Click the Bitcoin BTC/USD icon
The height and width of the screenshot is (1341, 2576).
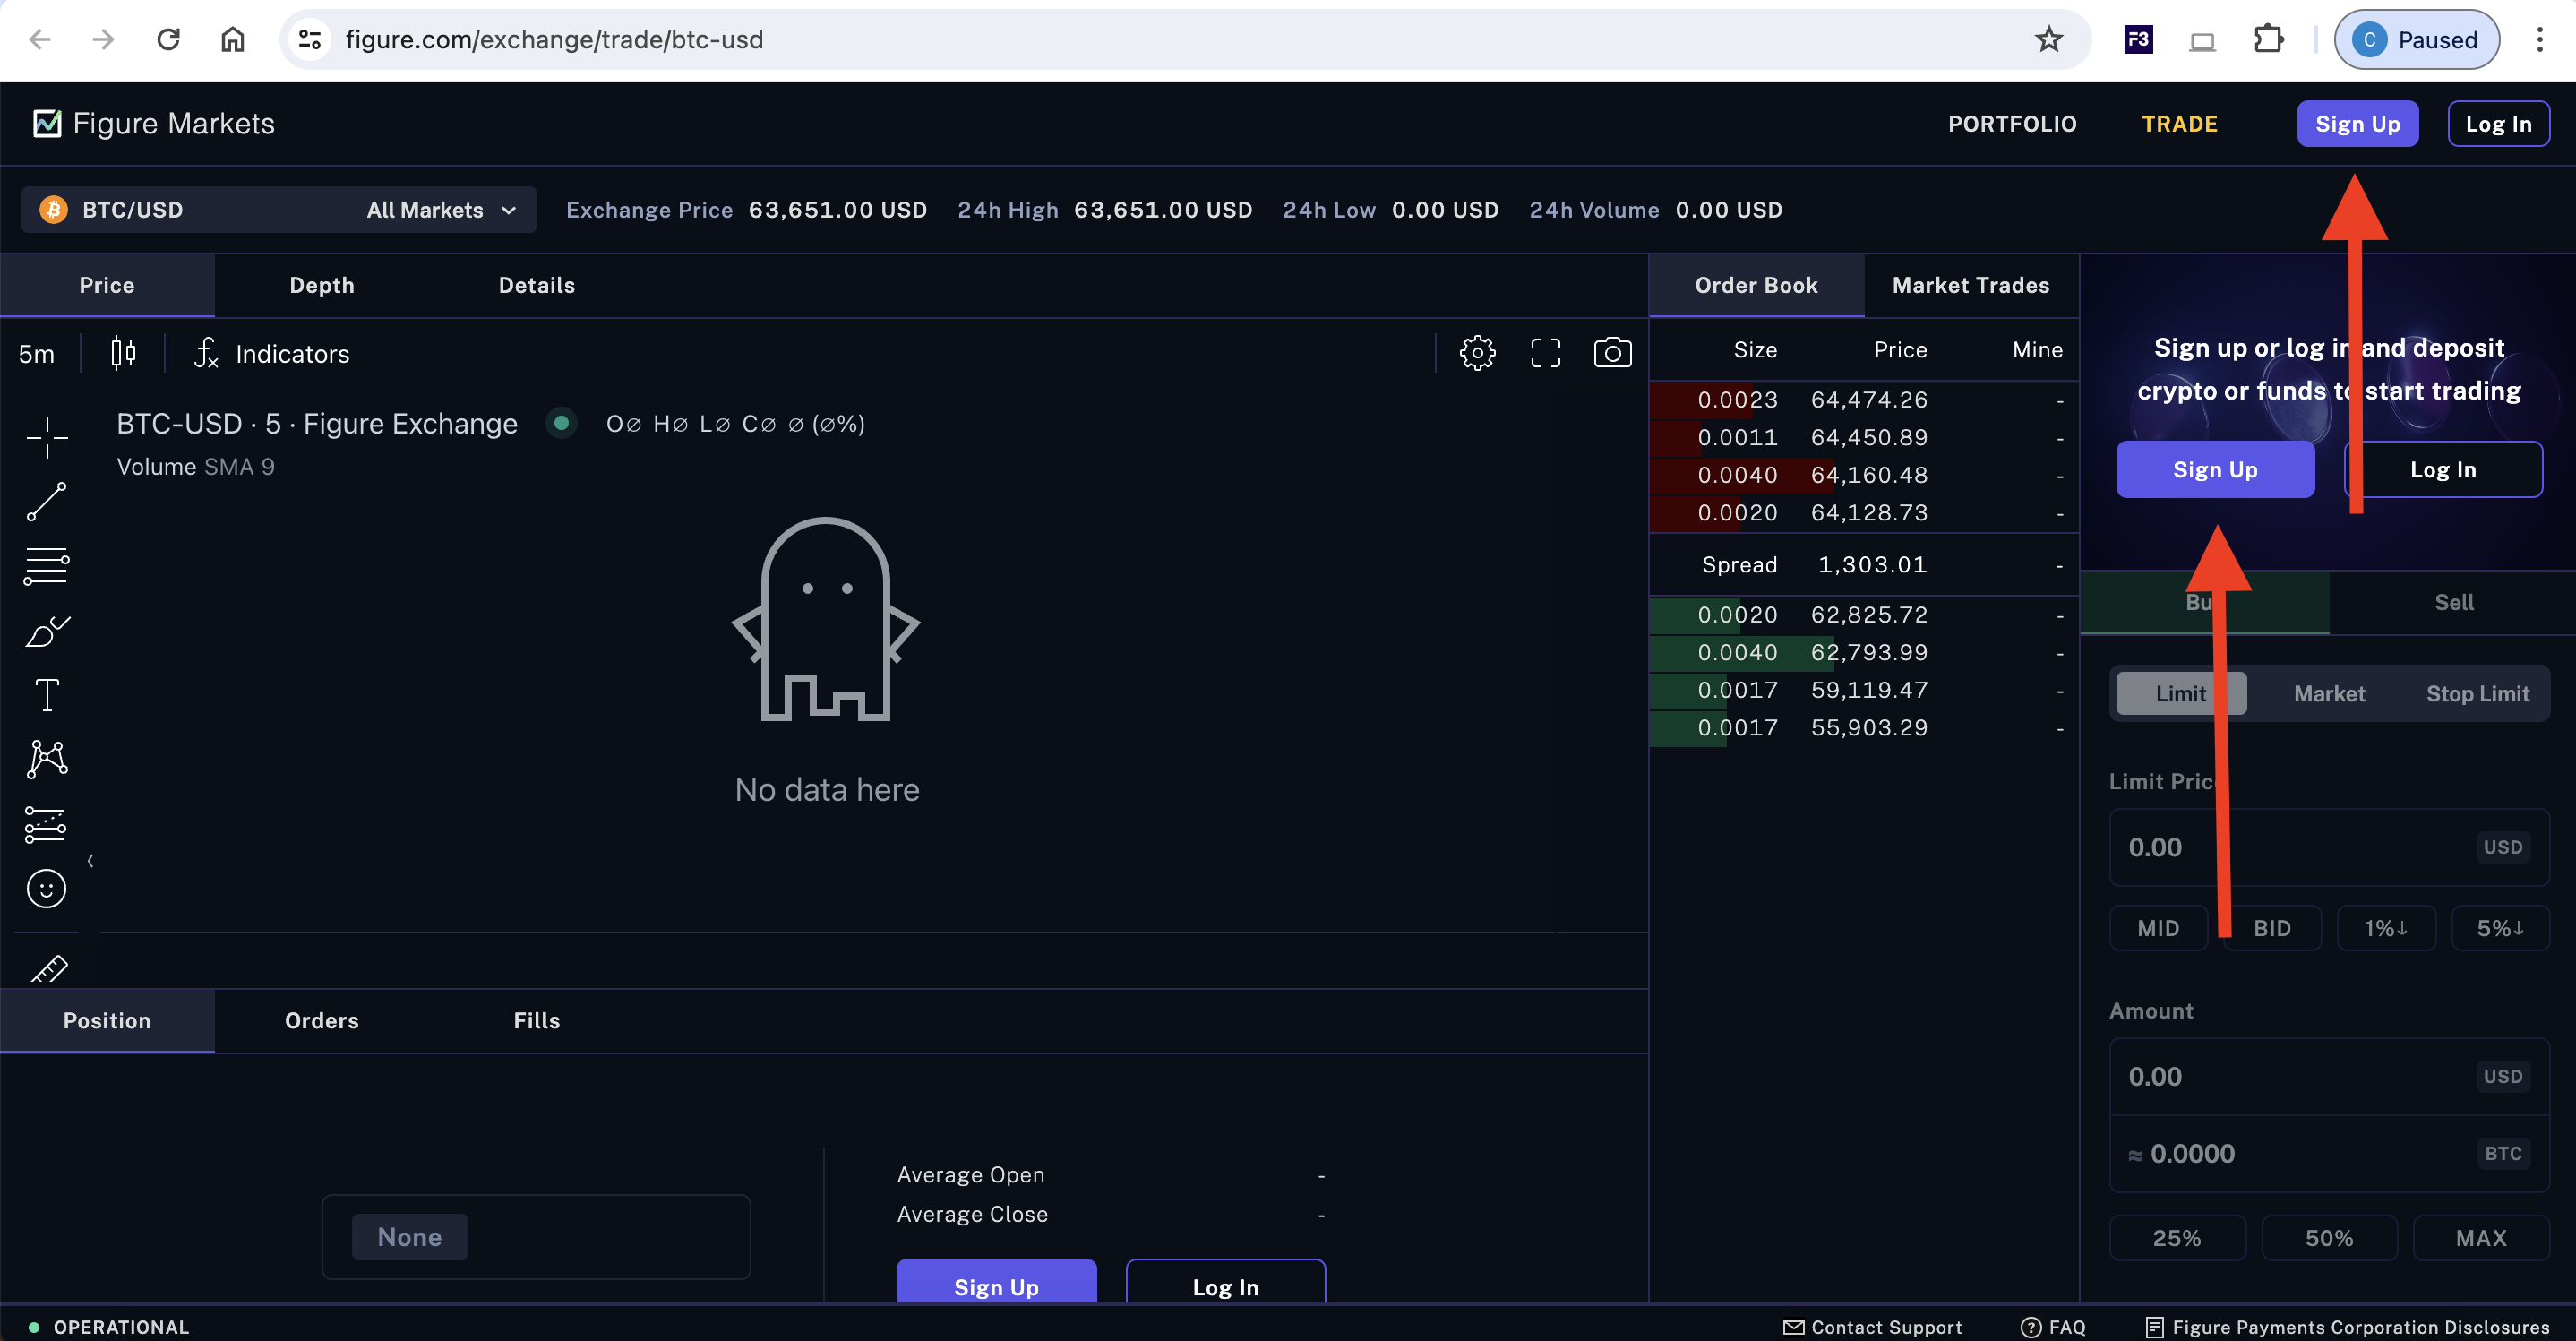coord(54,210)
